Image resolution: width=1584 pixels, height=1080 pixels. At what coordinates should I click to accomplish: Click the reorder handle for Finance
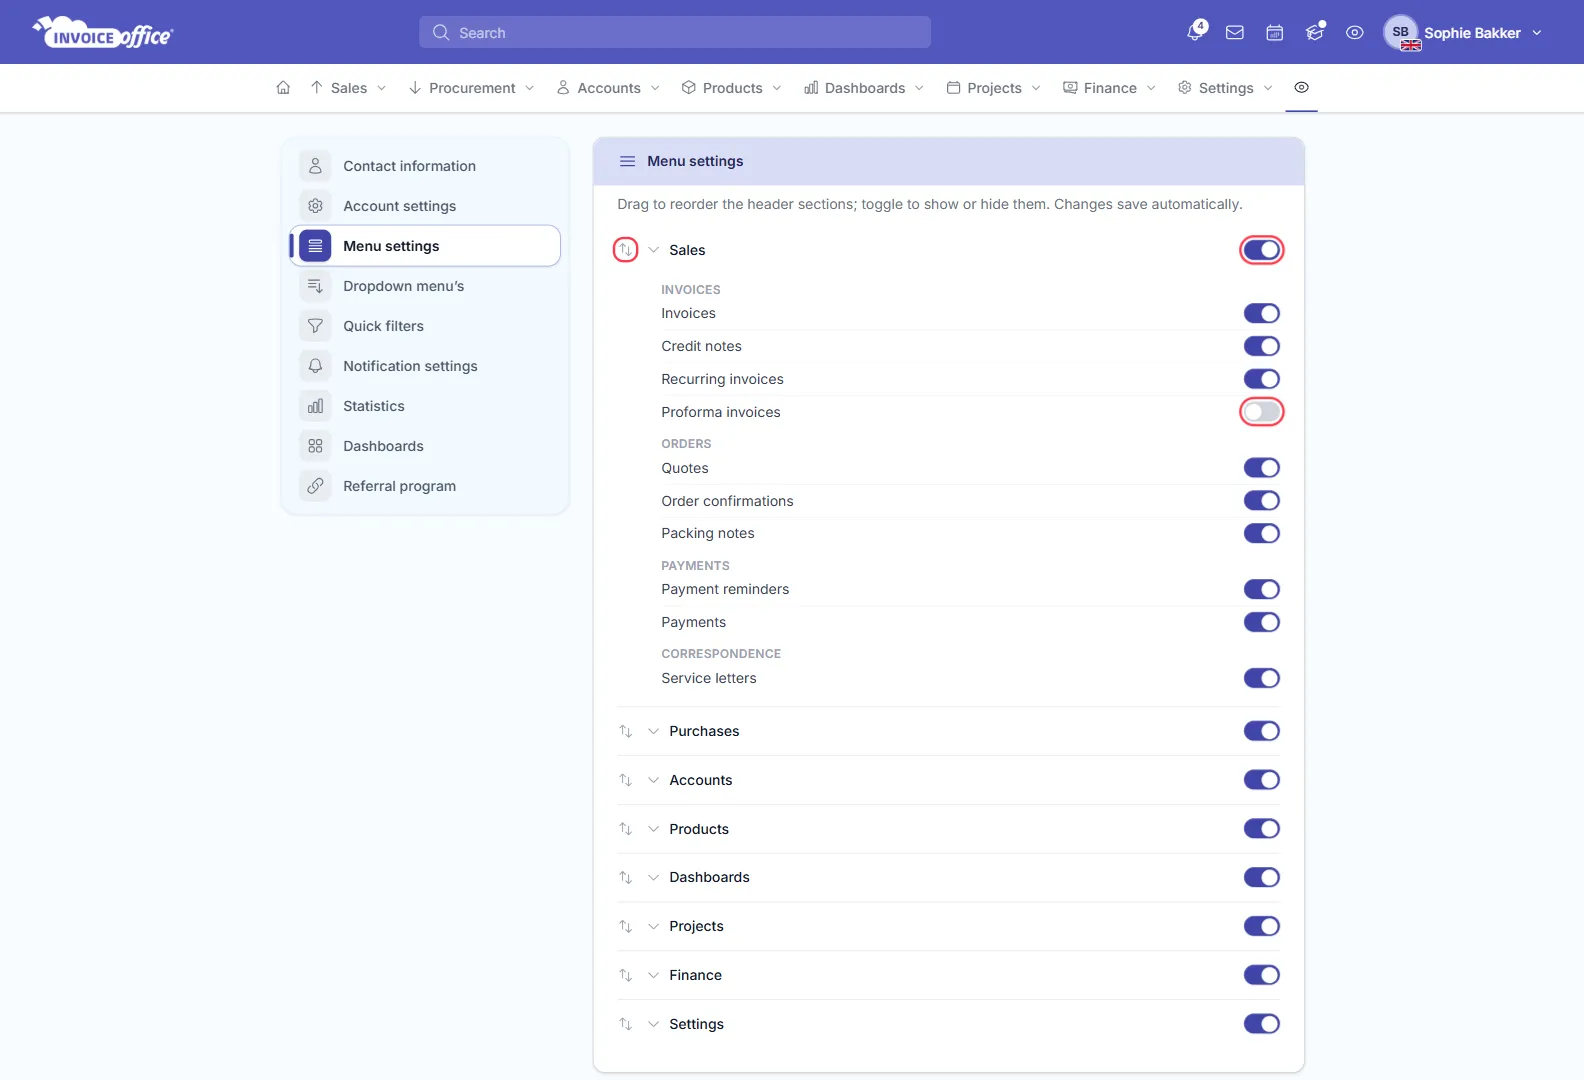(625, 975)
